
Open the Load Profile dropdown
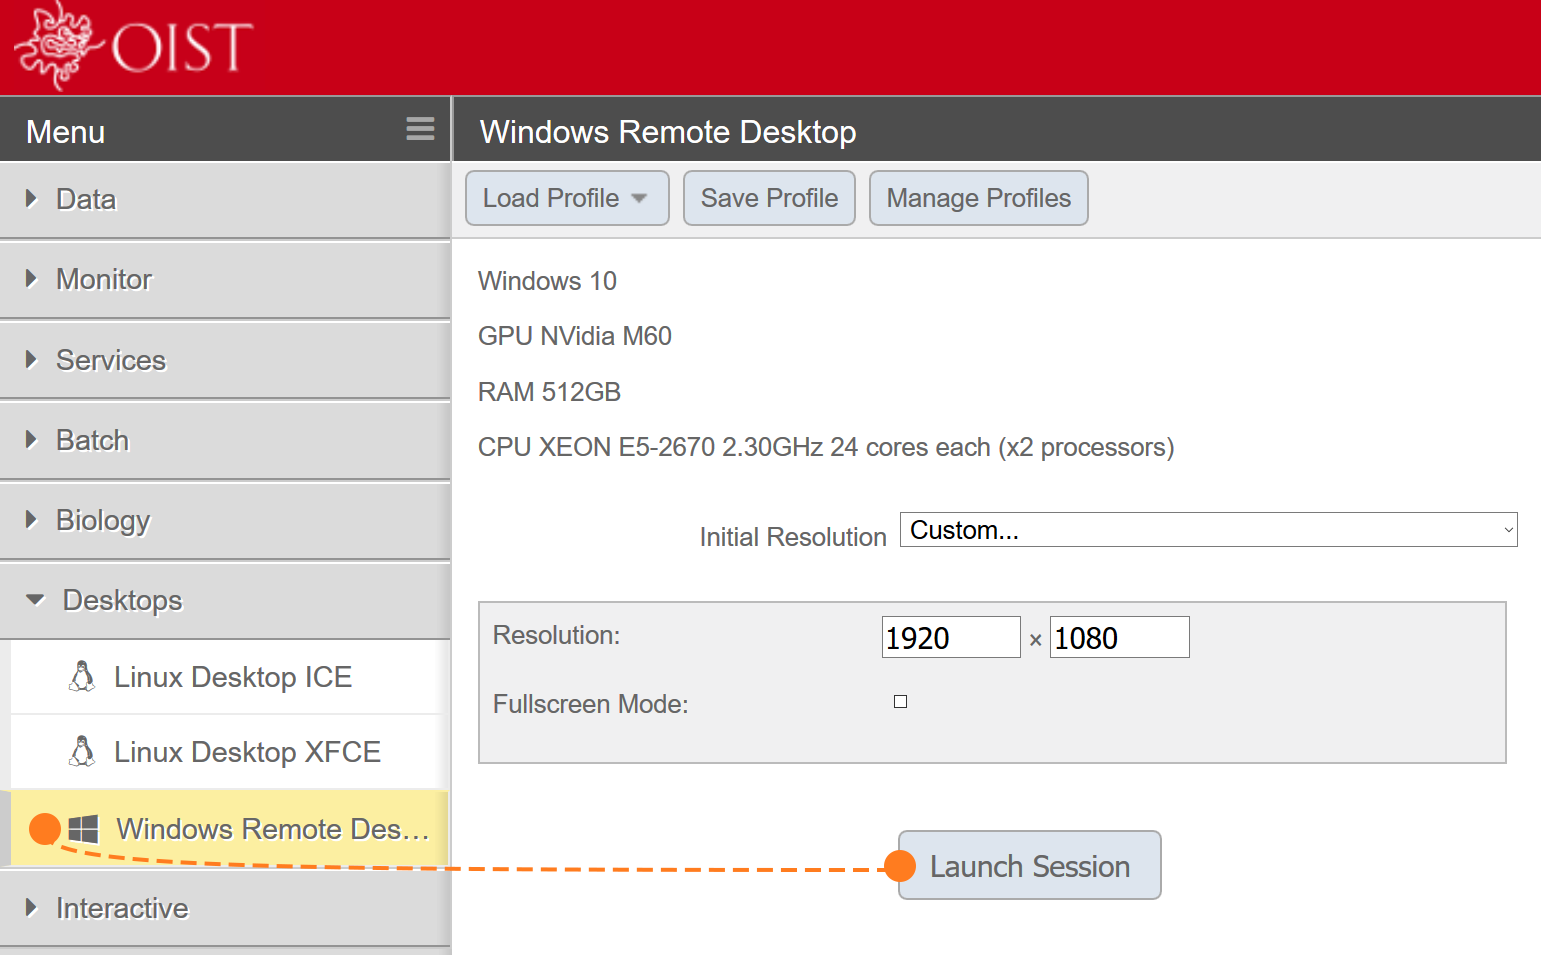click(x=566, y=198)
